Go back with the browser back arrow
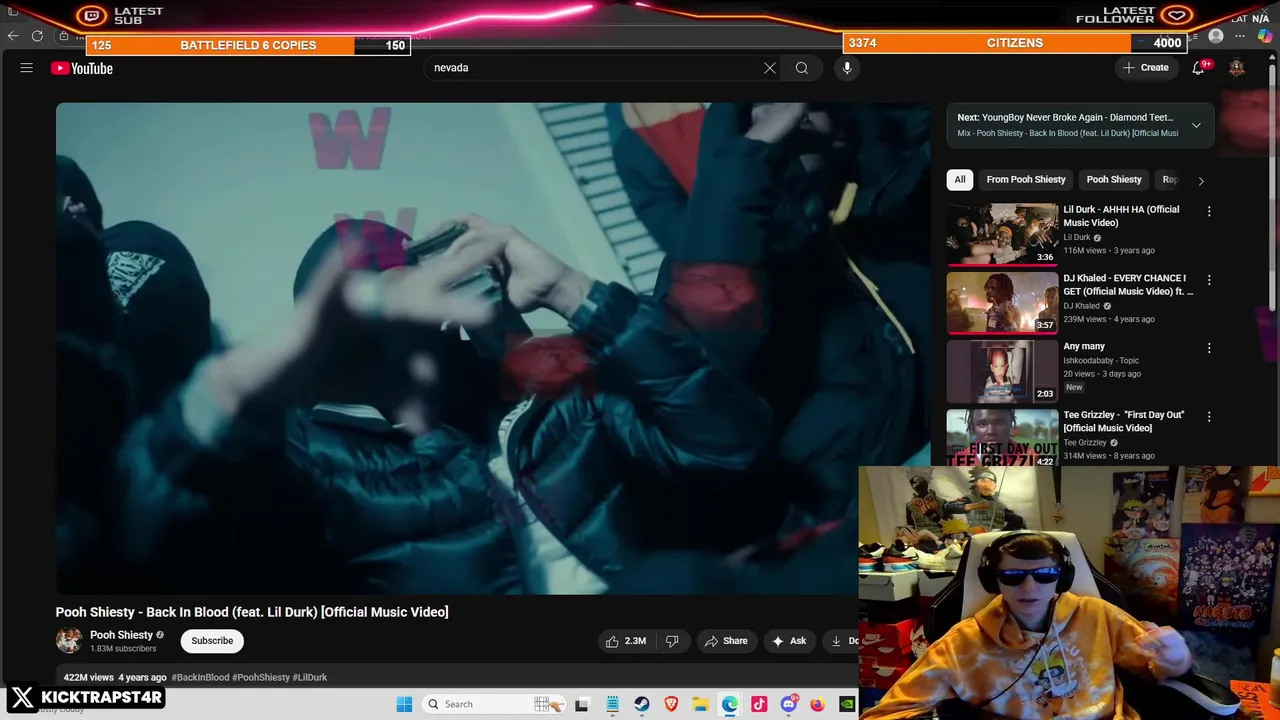Viewport: 1280px width, 720px height. 13,36
